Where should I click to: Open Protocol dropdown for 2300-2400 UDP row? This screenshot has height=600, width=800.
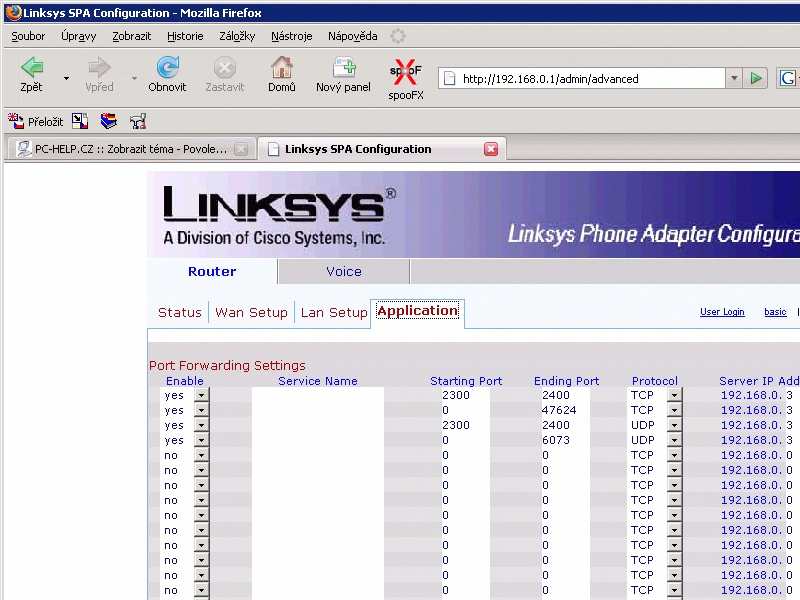(x=674, y=425)
